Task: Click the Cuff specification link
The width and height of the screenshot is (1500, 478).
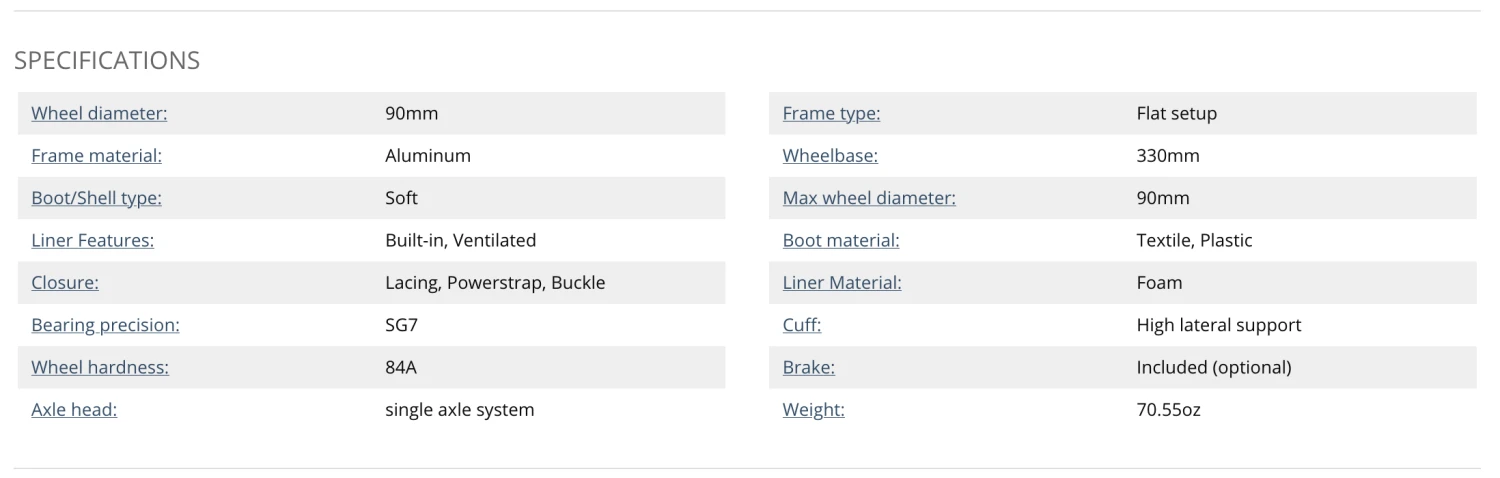Action: click(802, 325)
